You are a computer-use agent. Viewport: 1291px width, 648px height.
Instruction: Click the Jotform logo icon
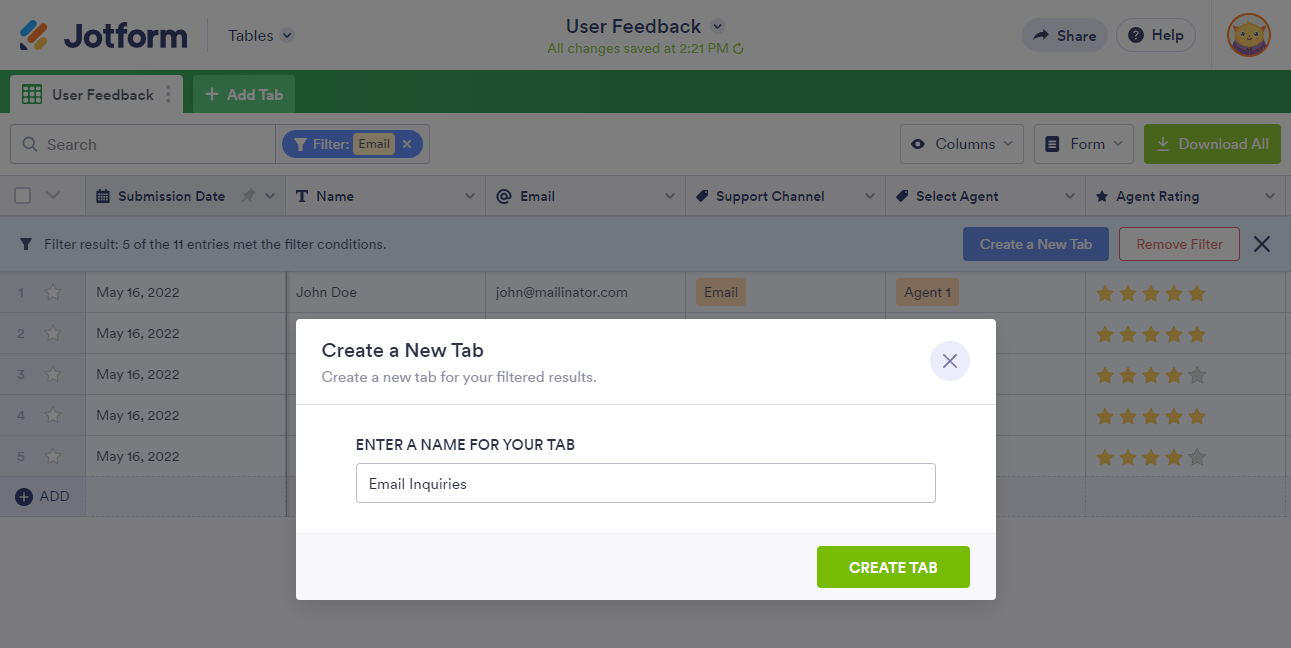[x=34, y=36]
